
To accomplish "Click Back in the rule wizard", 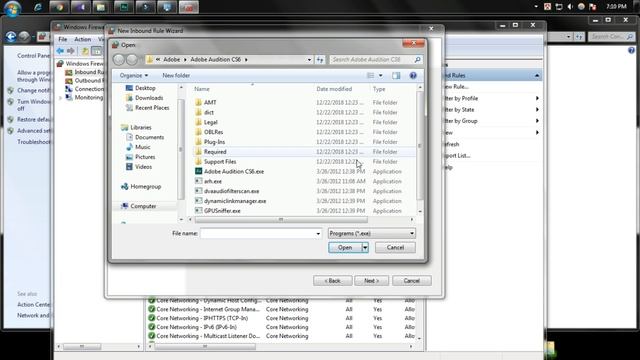I will (x=333, y=281).
